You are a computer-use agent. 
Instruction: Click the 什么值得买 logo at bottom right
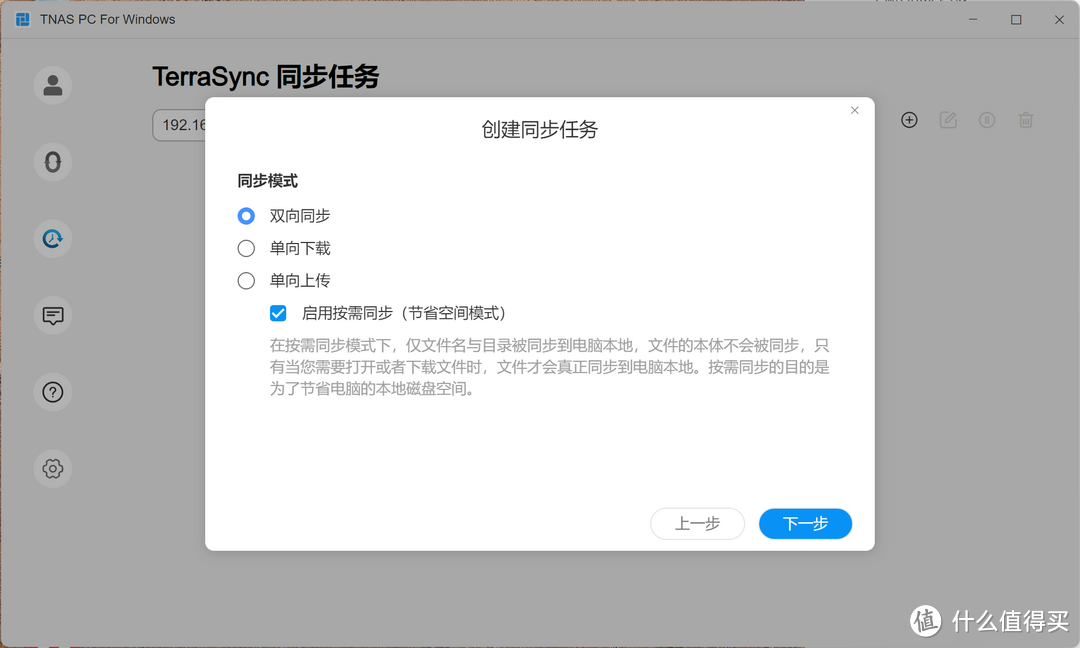(x=990, y=621)
